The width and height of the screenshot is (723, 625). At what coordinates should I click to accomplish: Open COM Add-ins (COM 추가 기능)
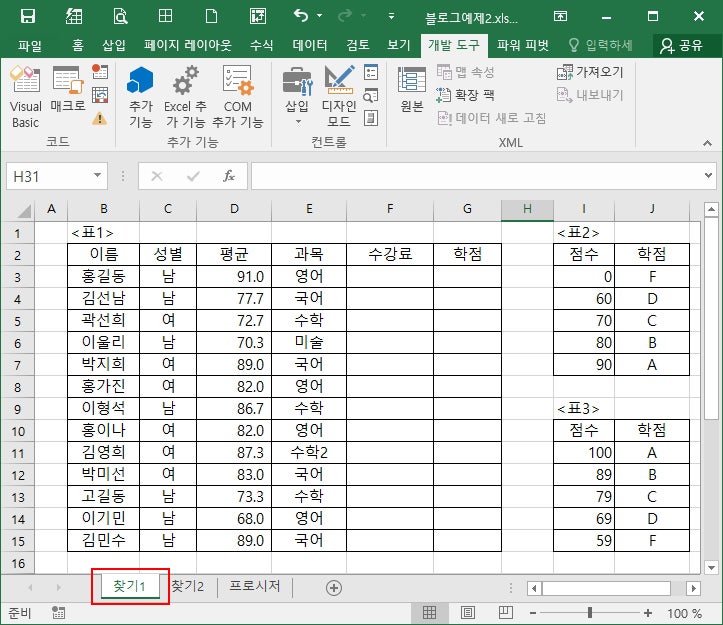point(238,97)
